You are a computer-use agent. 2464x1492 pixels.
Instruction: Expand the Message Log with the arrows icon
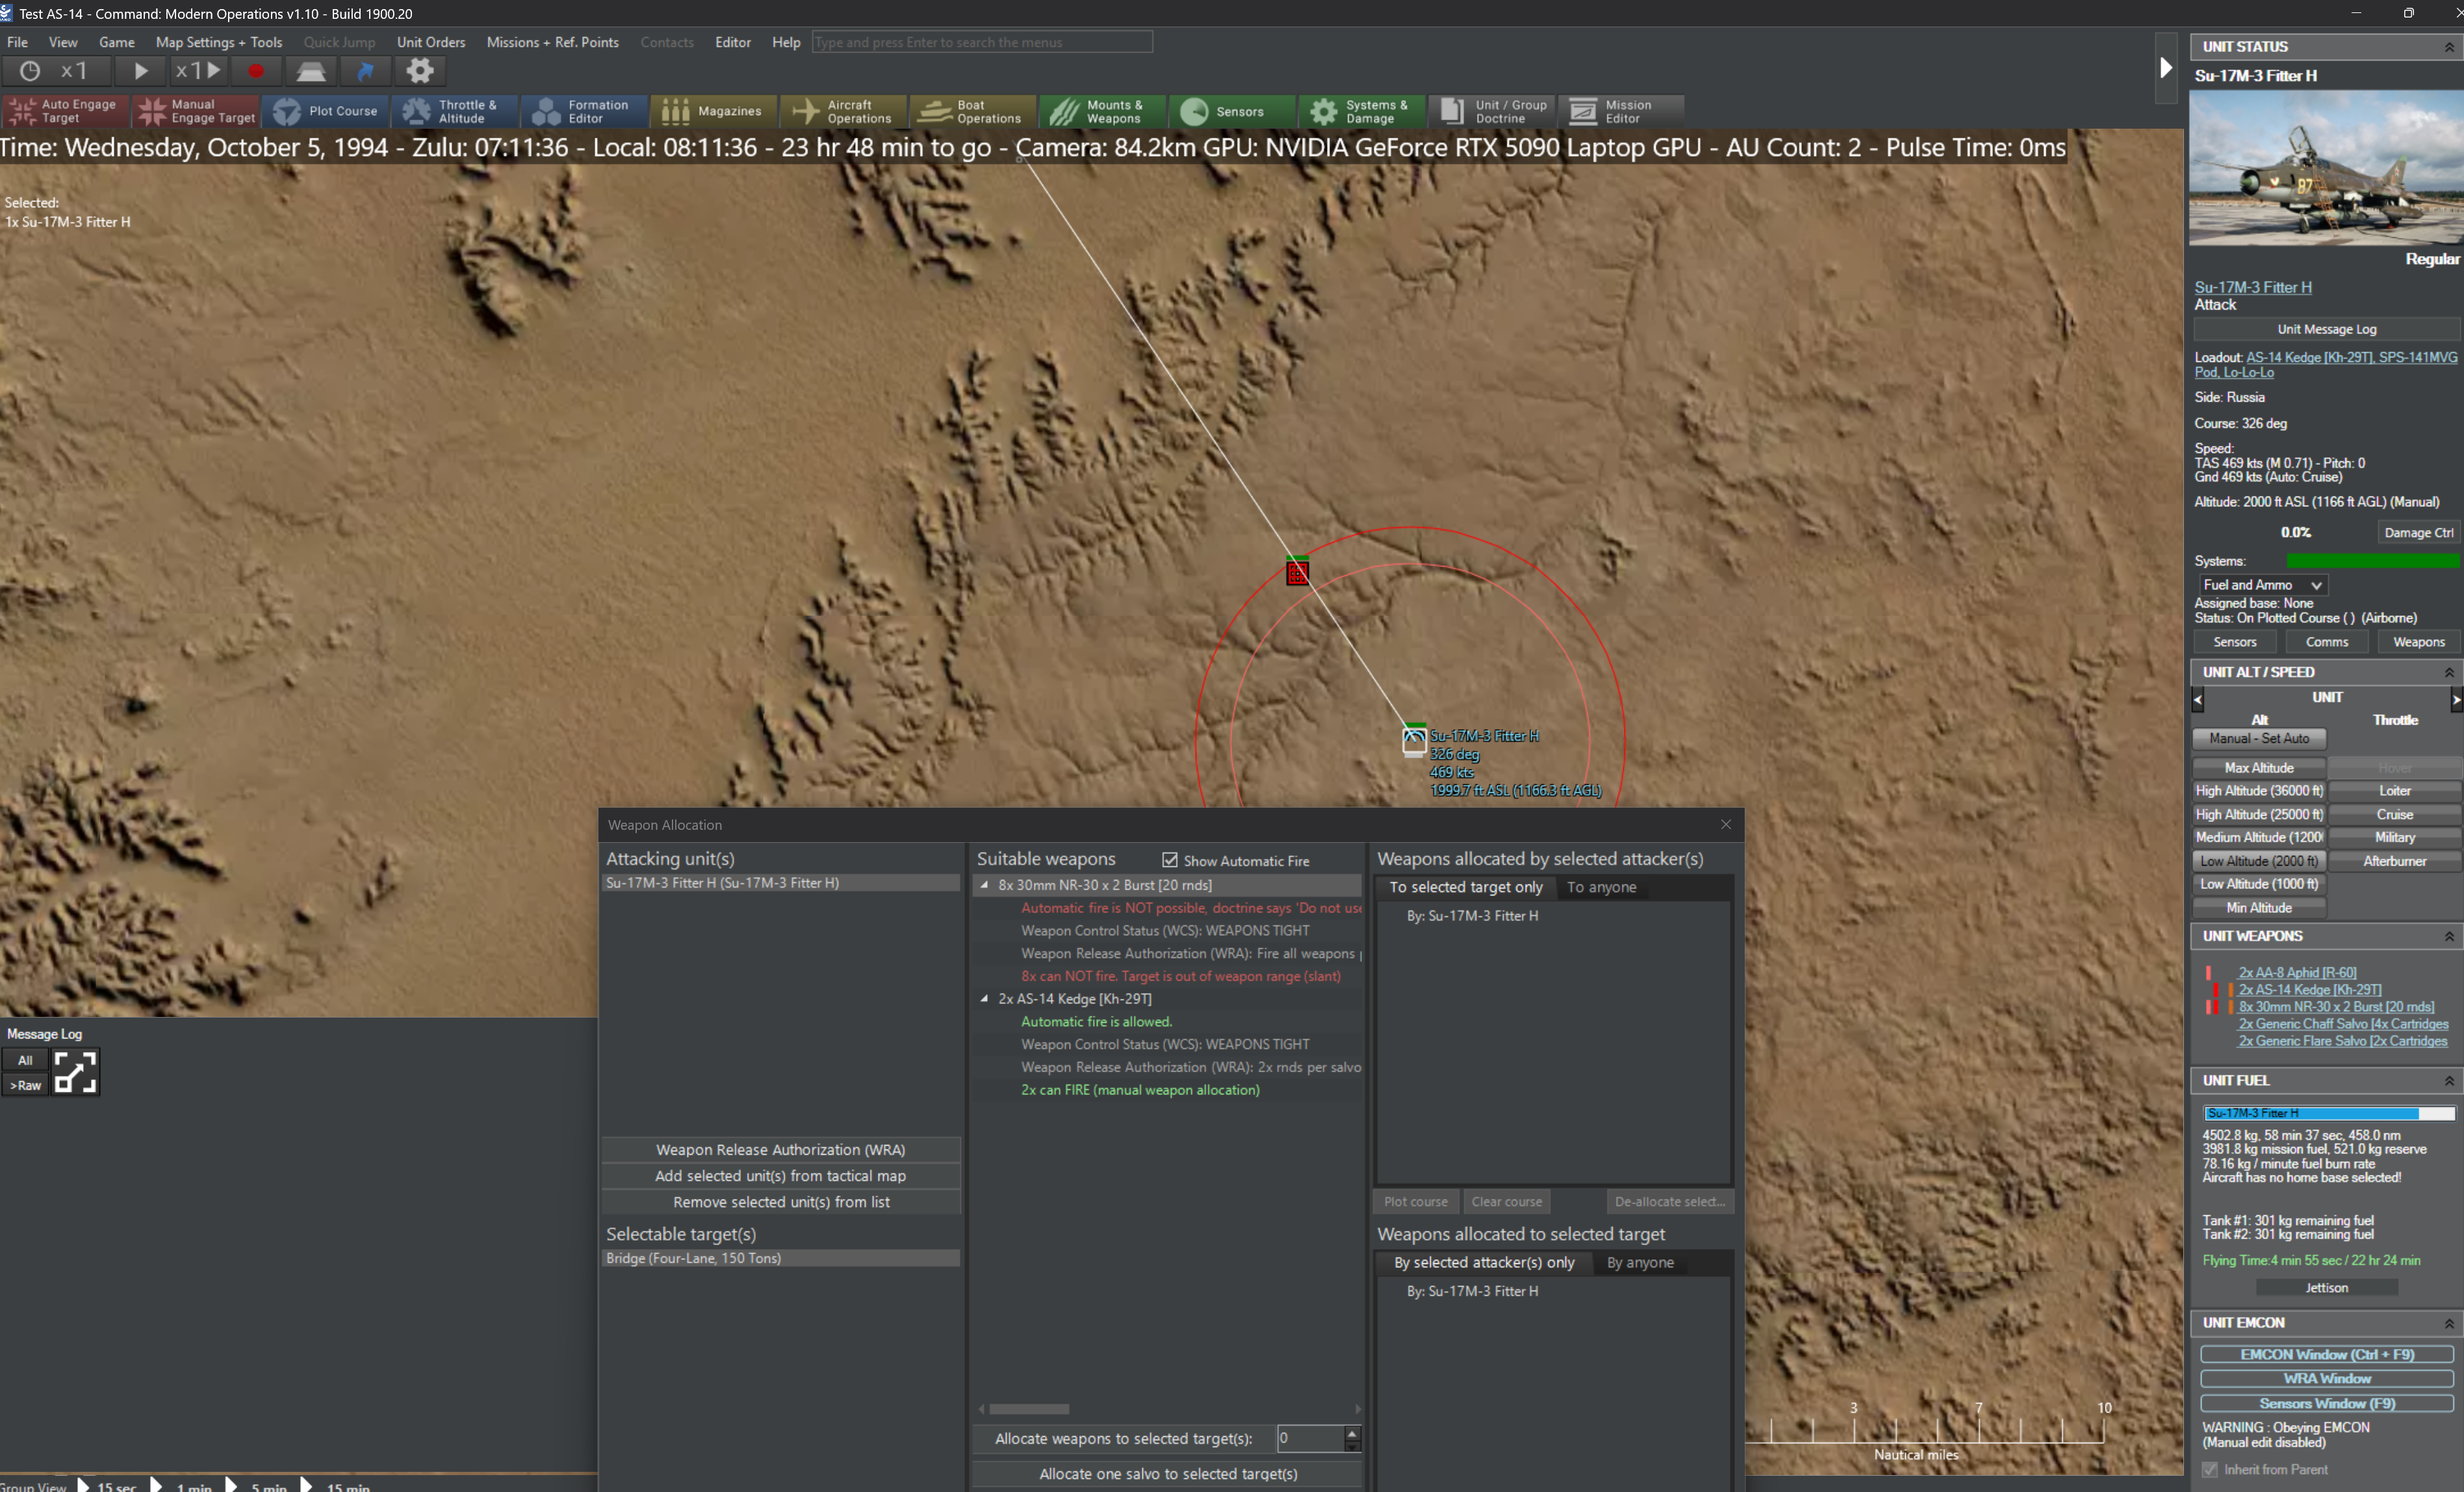tap(75, 1072)
